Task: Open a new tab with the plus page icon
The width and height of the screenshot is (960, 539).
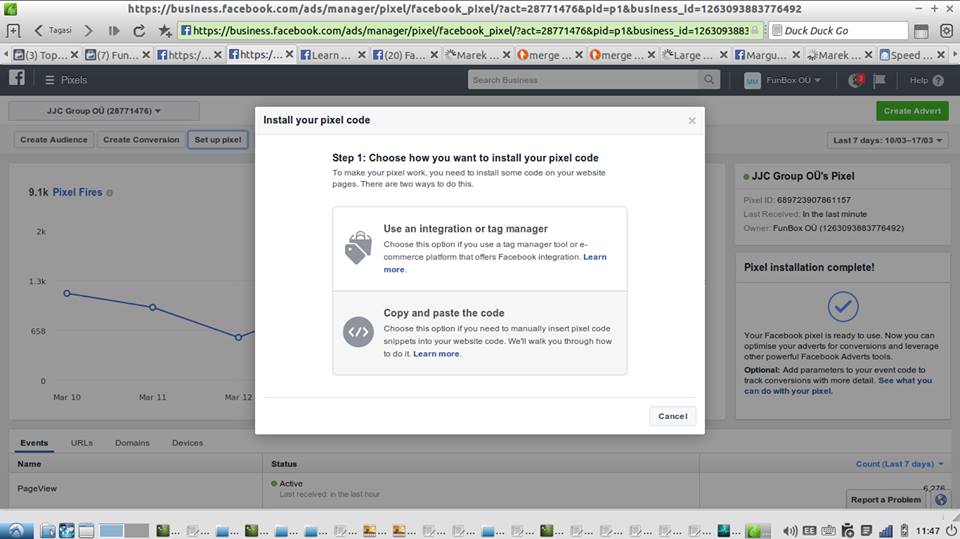Action: [x=13, y=31]
